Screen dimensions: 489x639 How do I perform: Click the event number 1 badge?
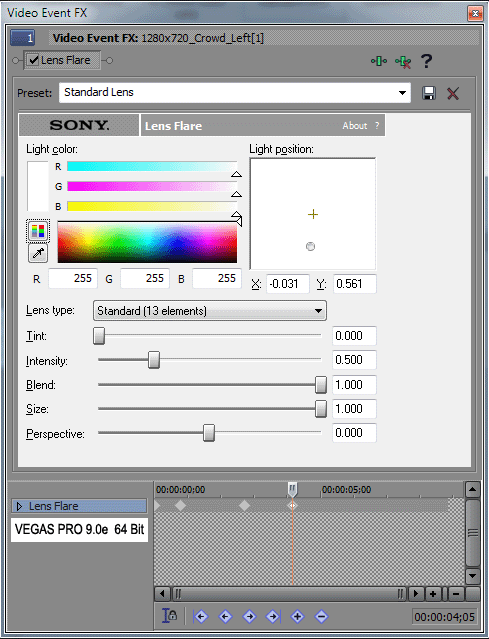point(23,38)
